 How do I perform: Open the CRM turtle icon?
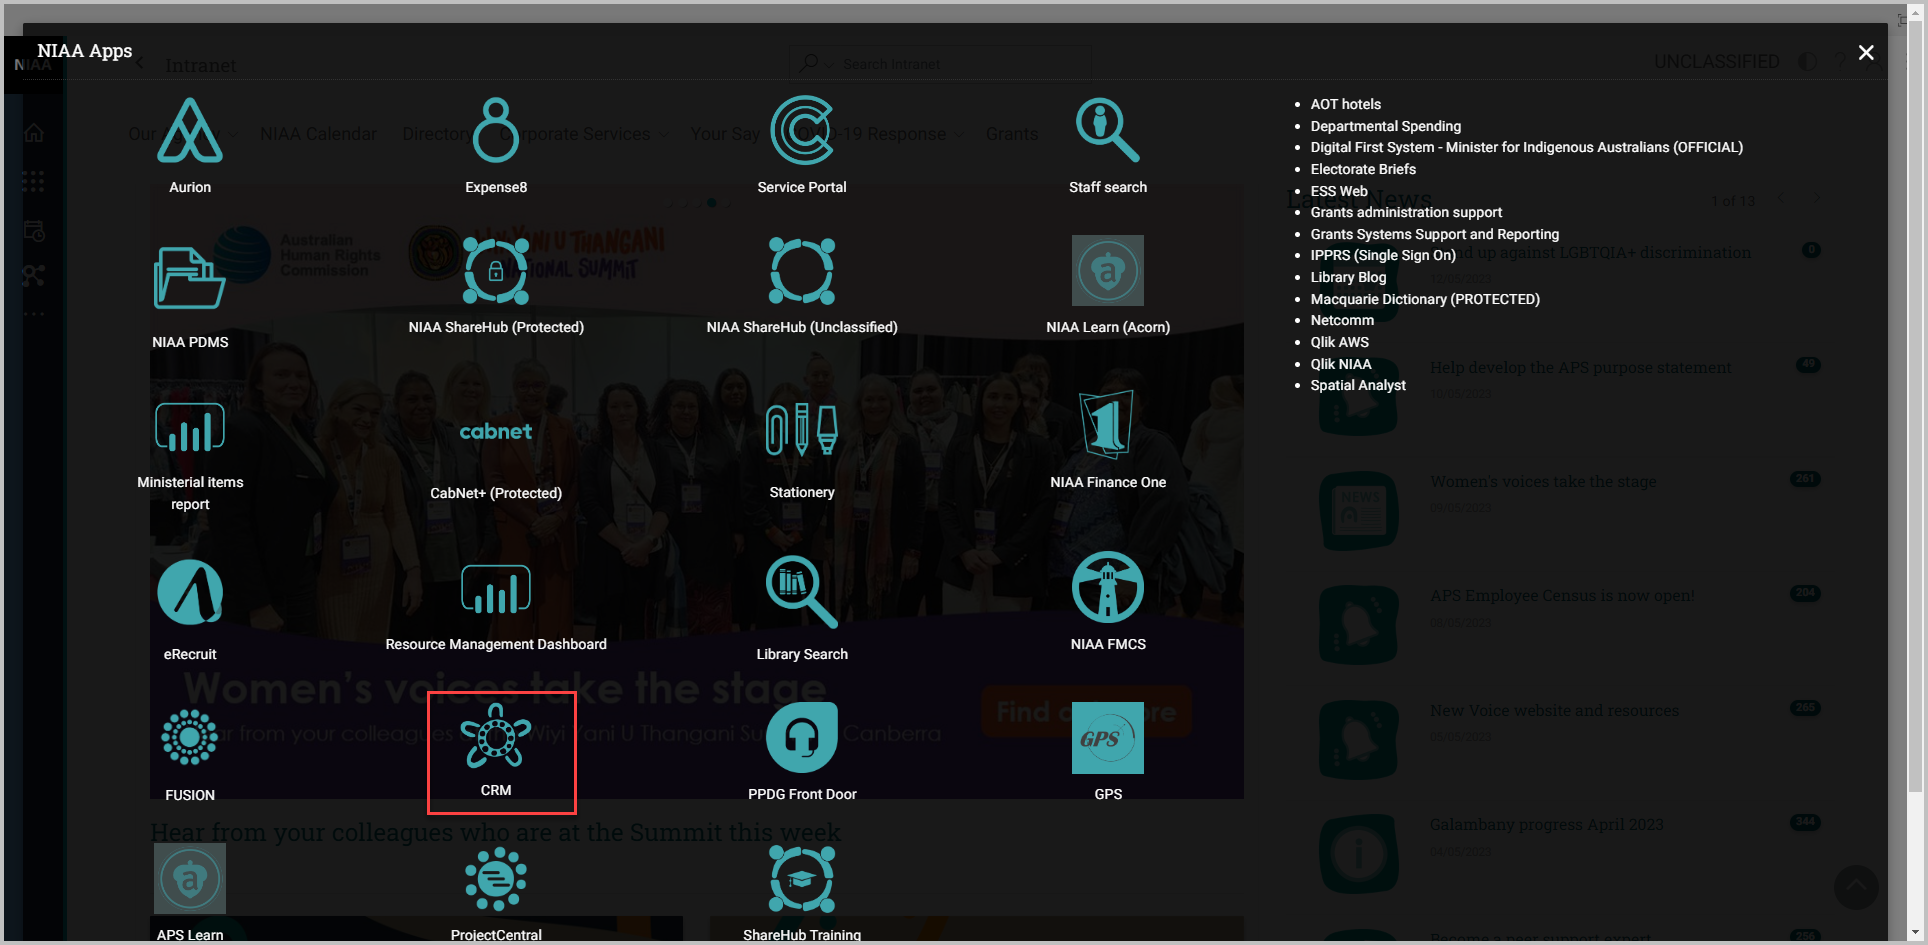(x=496, y=736)
